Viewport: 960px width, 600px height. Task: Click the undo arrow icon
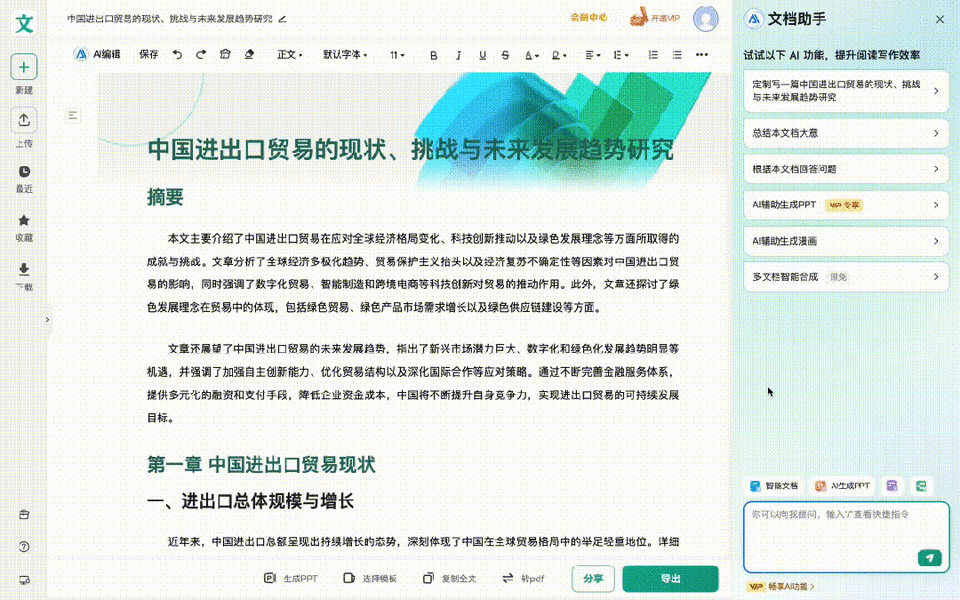tap(177, 54)
